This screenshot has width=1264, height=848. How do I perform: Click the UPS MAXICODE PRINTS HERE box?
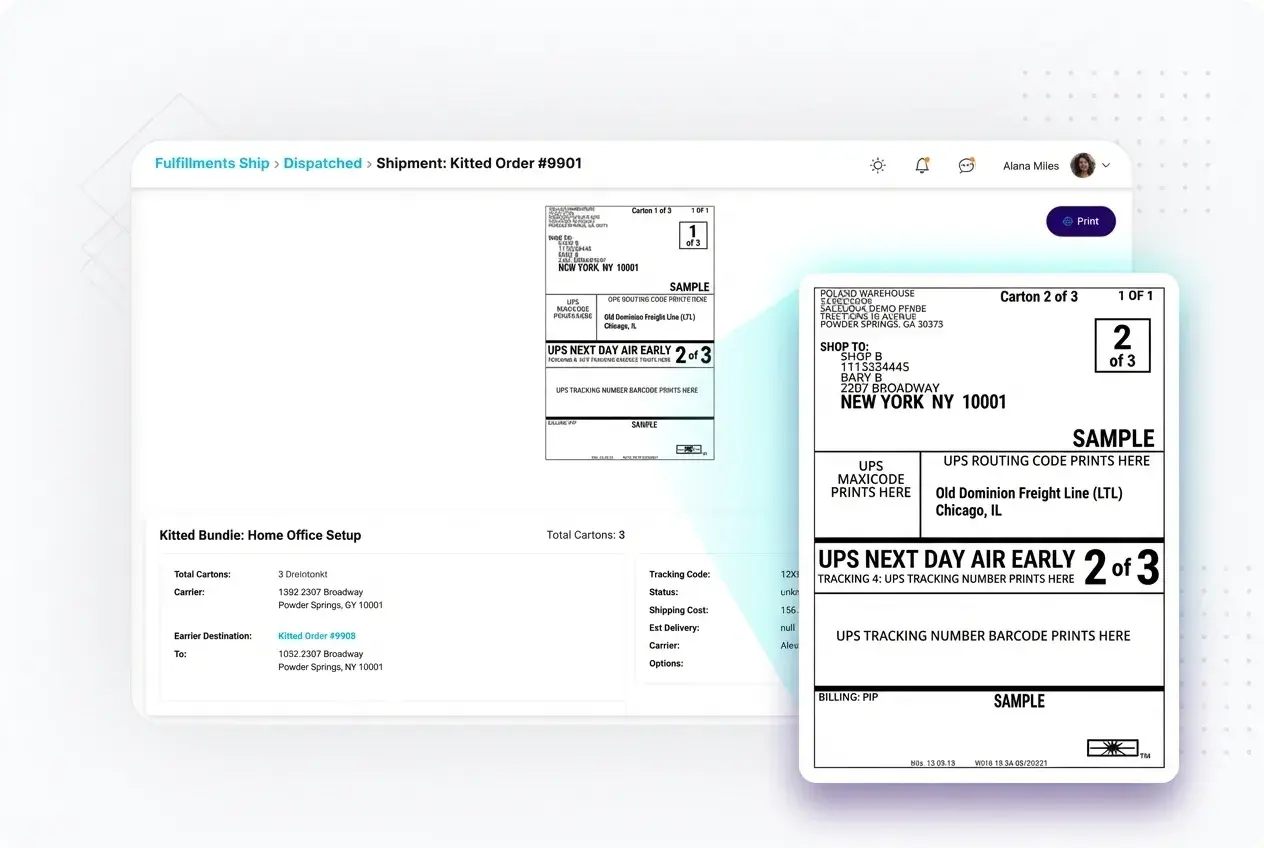tap(868, 493)
